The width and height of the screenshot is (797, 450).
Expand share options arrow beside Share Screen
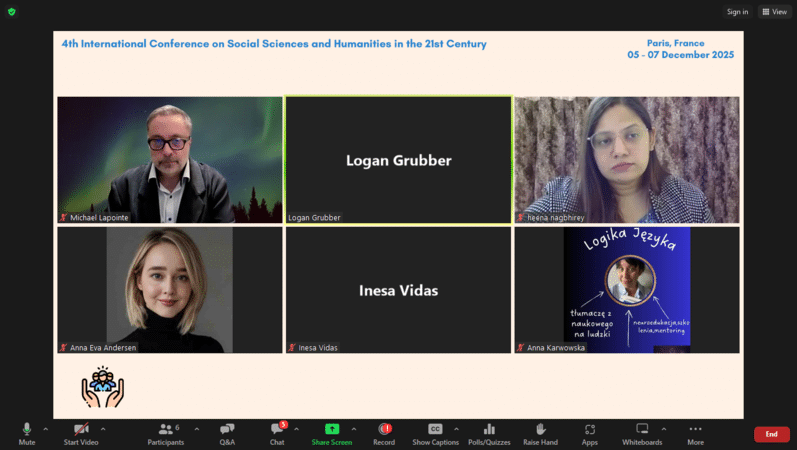click(353, 429)
